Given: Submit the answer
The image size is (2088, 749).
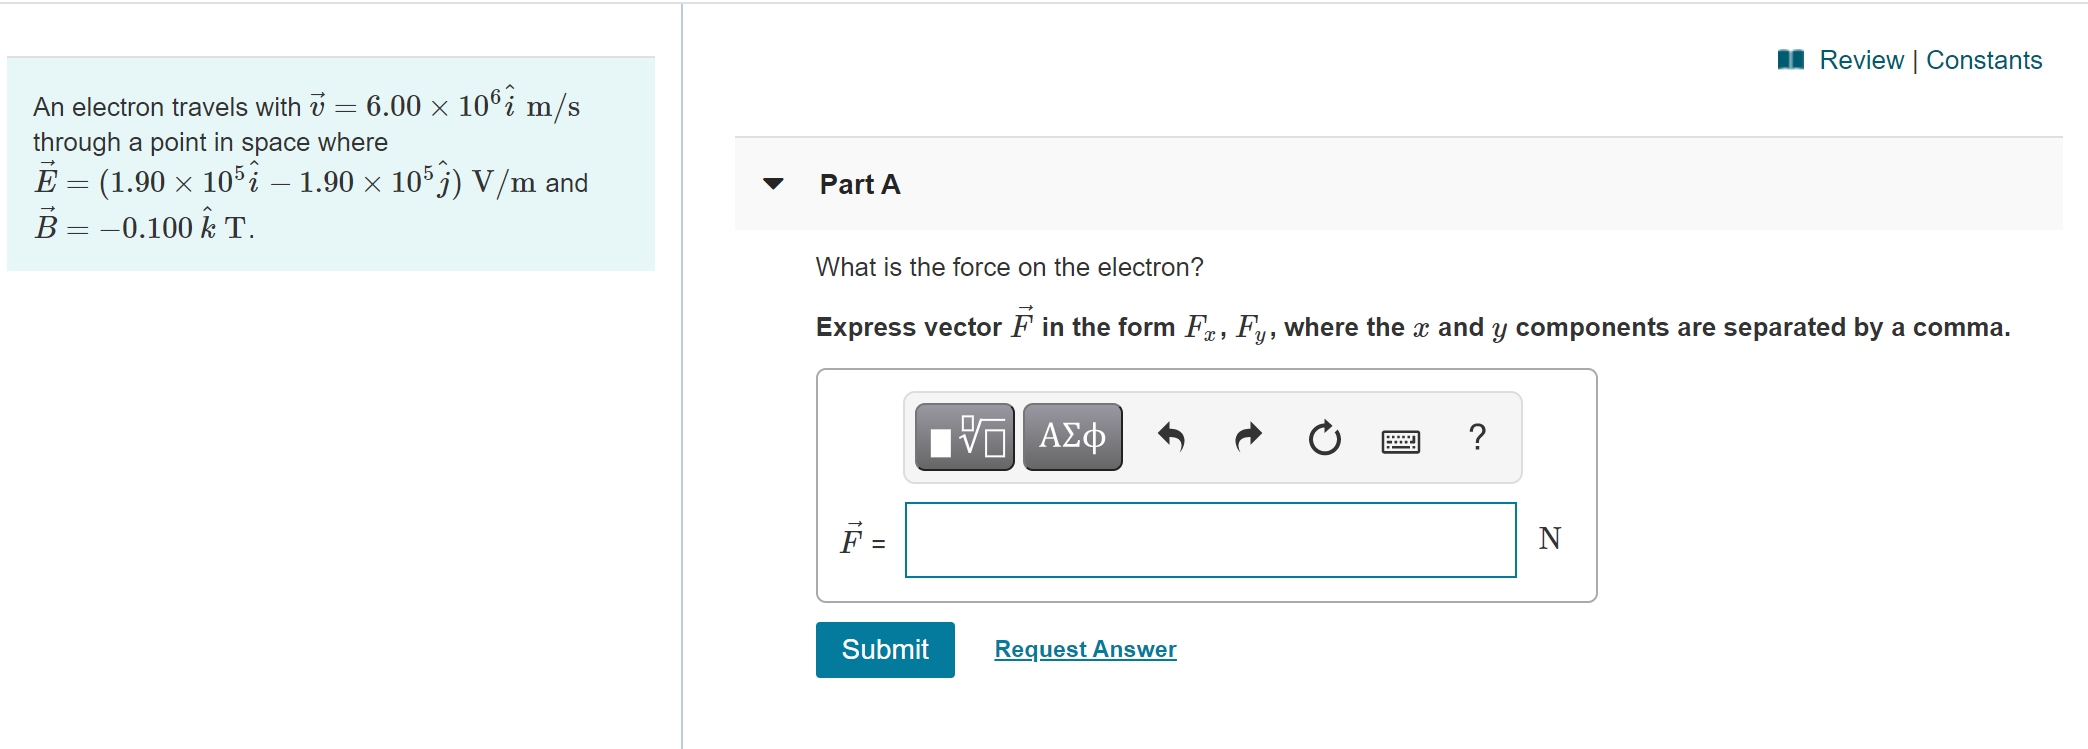Looking at the screenshot, I should pos(885,650).
